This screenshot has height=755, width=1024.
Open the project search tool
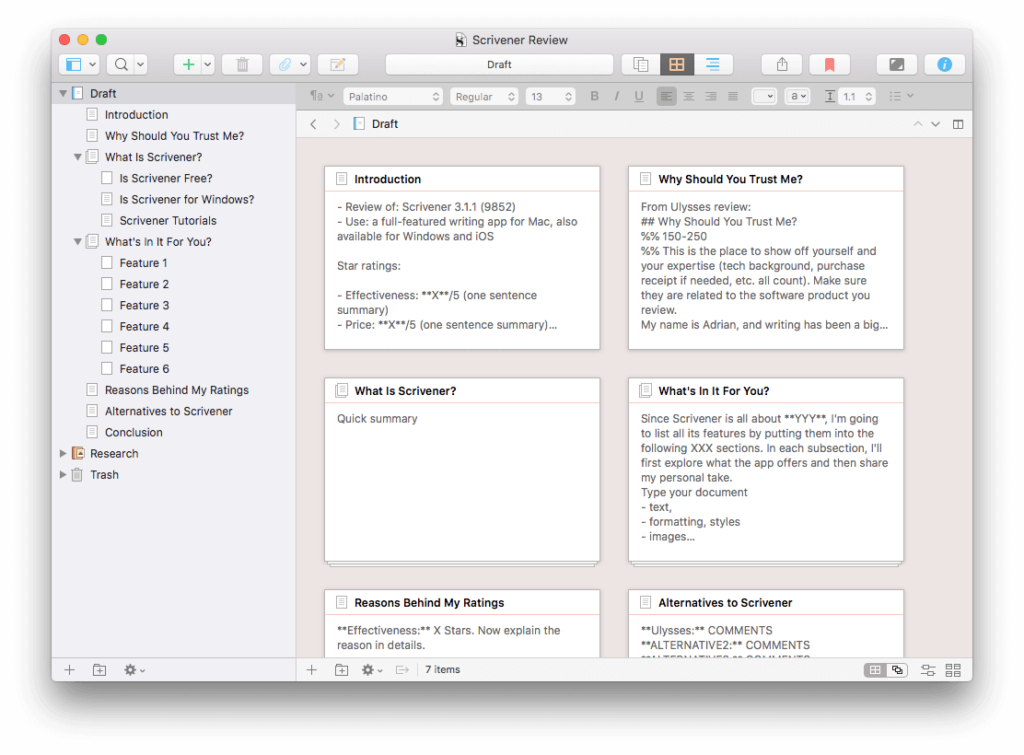(x=121, y=65)
